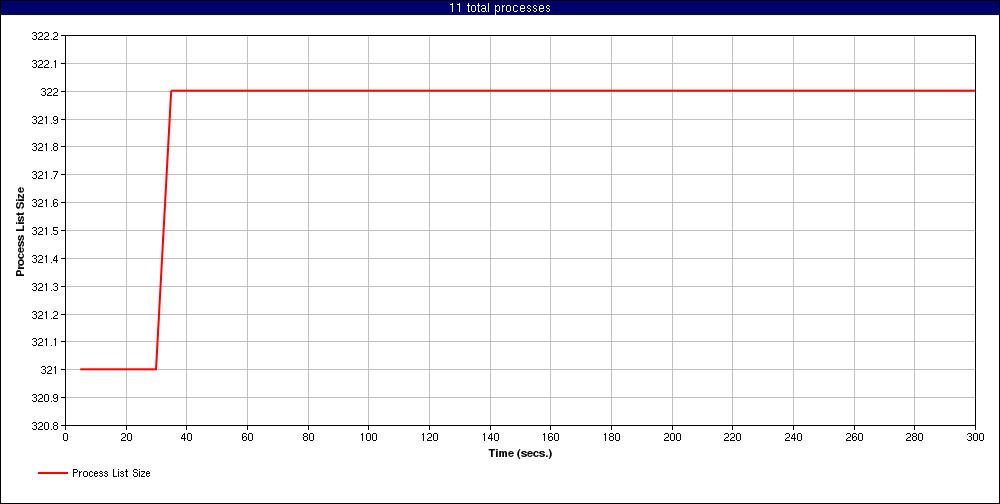Click the 0 x-axis tick label
The image size is (1000, 504).
coord(66,437)
